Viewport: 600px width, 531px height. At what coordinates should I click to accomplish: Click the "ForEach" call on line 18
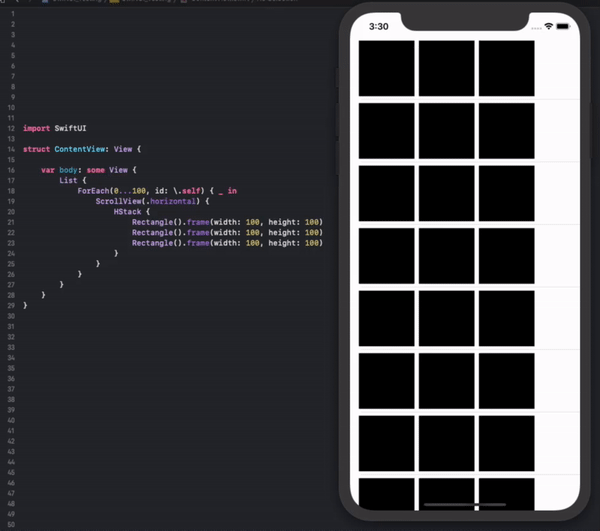93,191
